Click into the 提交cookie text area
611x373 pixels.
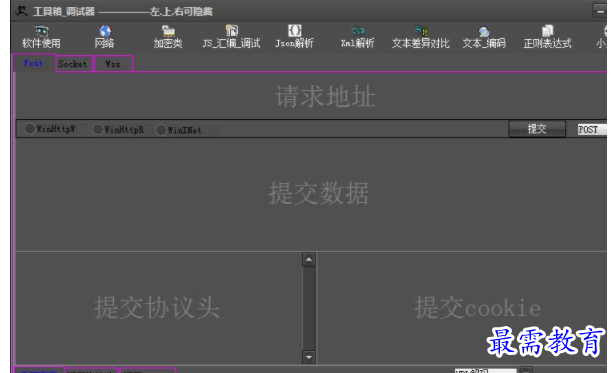(462, 308)
